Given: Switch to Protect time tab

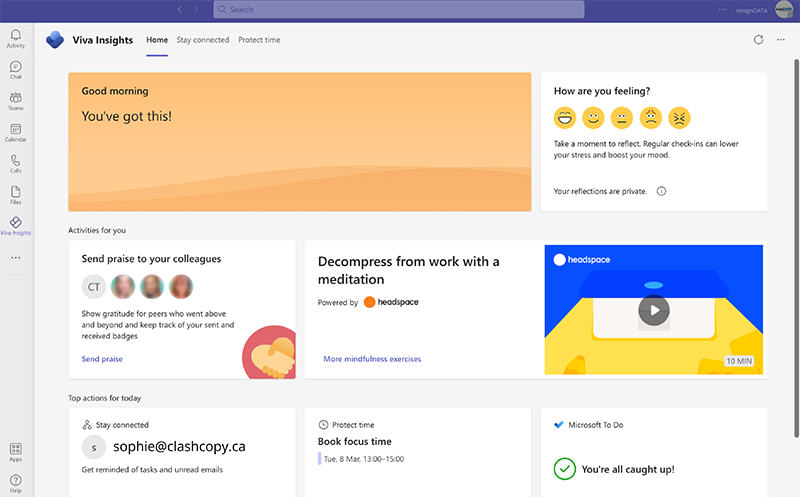Looking at the screenshot, I should (x=259, y=40).
